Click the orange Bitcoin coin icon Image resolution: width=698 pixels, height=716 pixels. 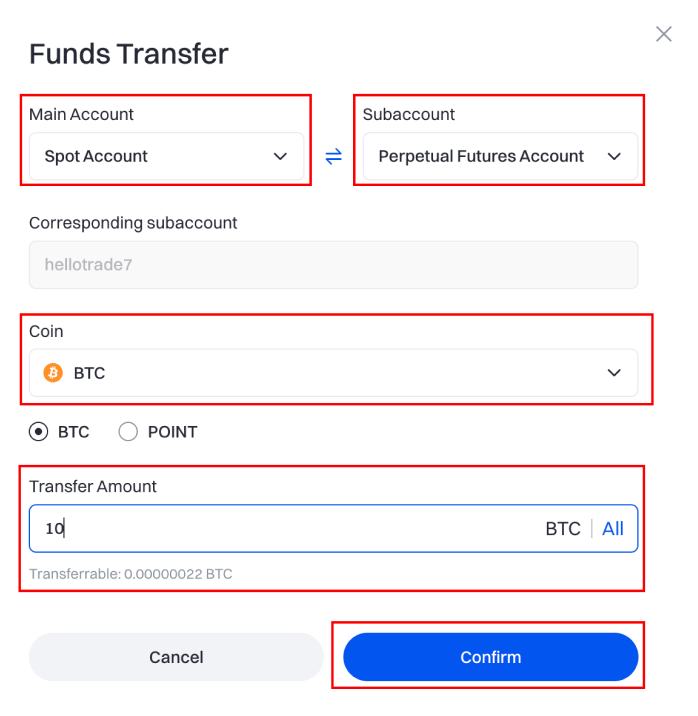click(x=53, y=373)
